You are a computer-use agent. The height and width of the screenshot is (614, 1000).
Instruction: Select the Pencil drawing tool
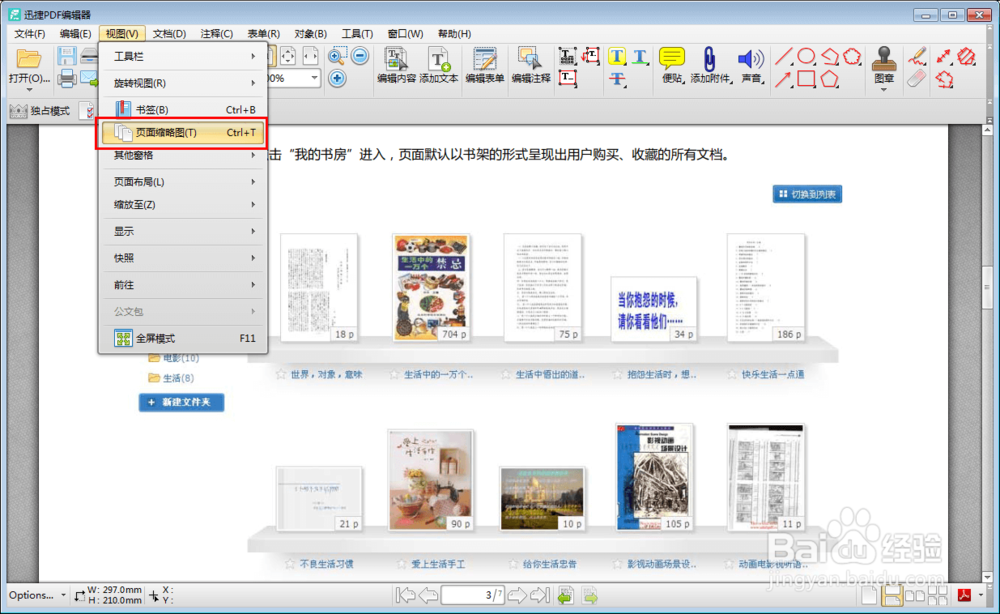point(917,57)
